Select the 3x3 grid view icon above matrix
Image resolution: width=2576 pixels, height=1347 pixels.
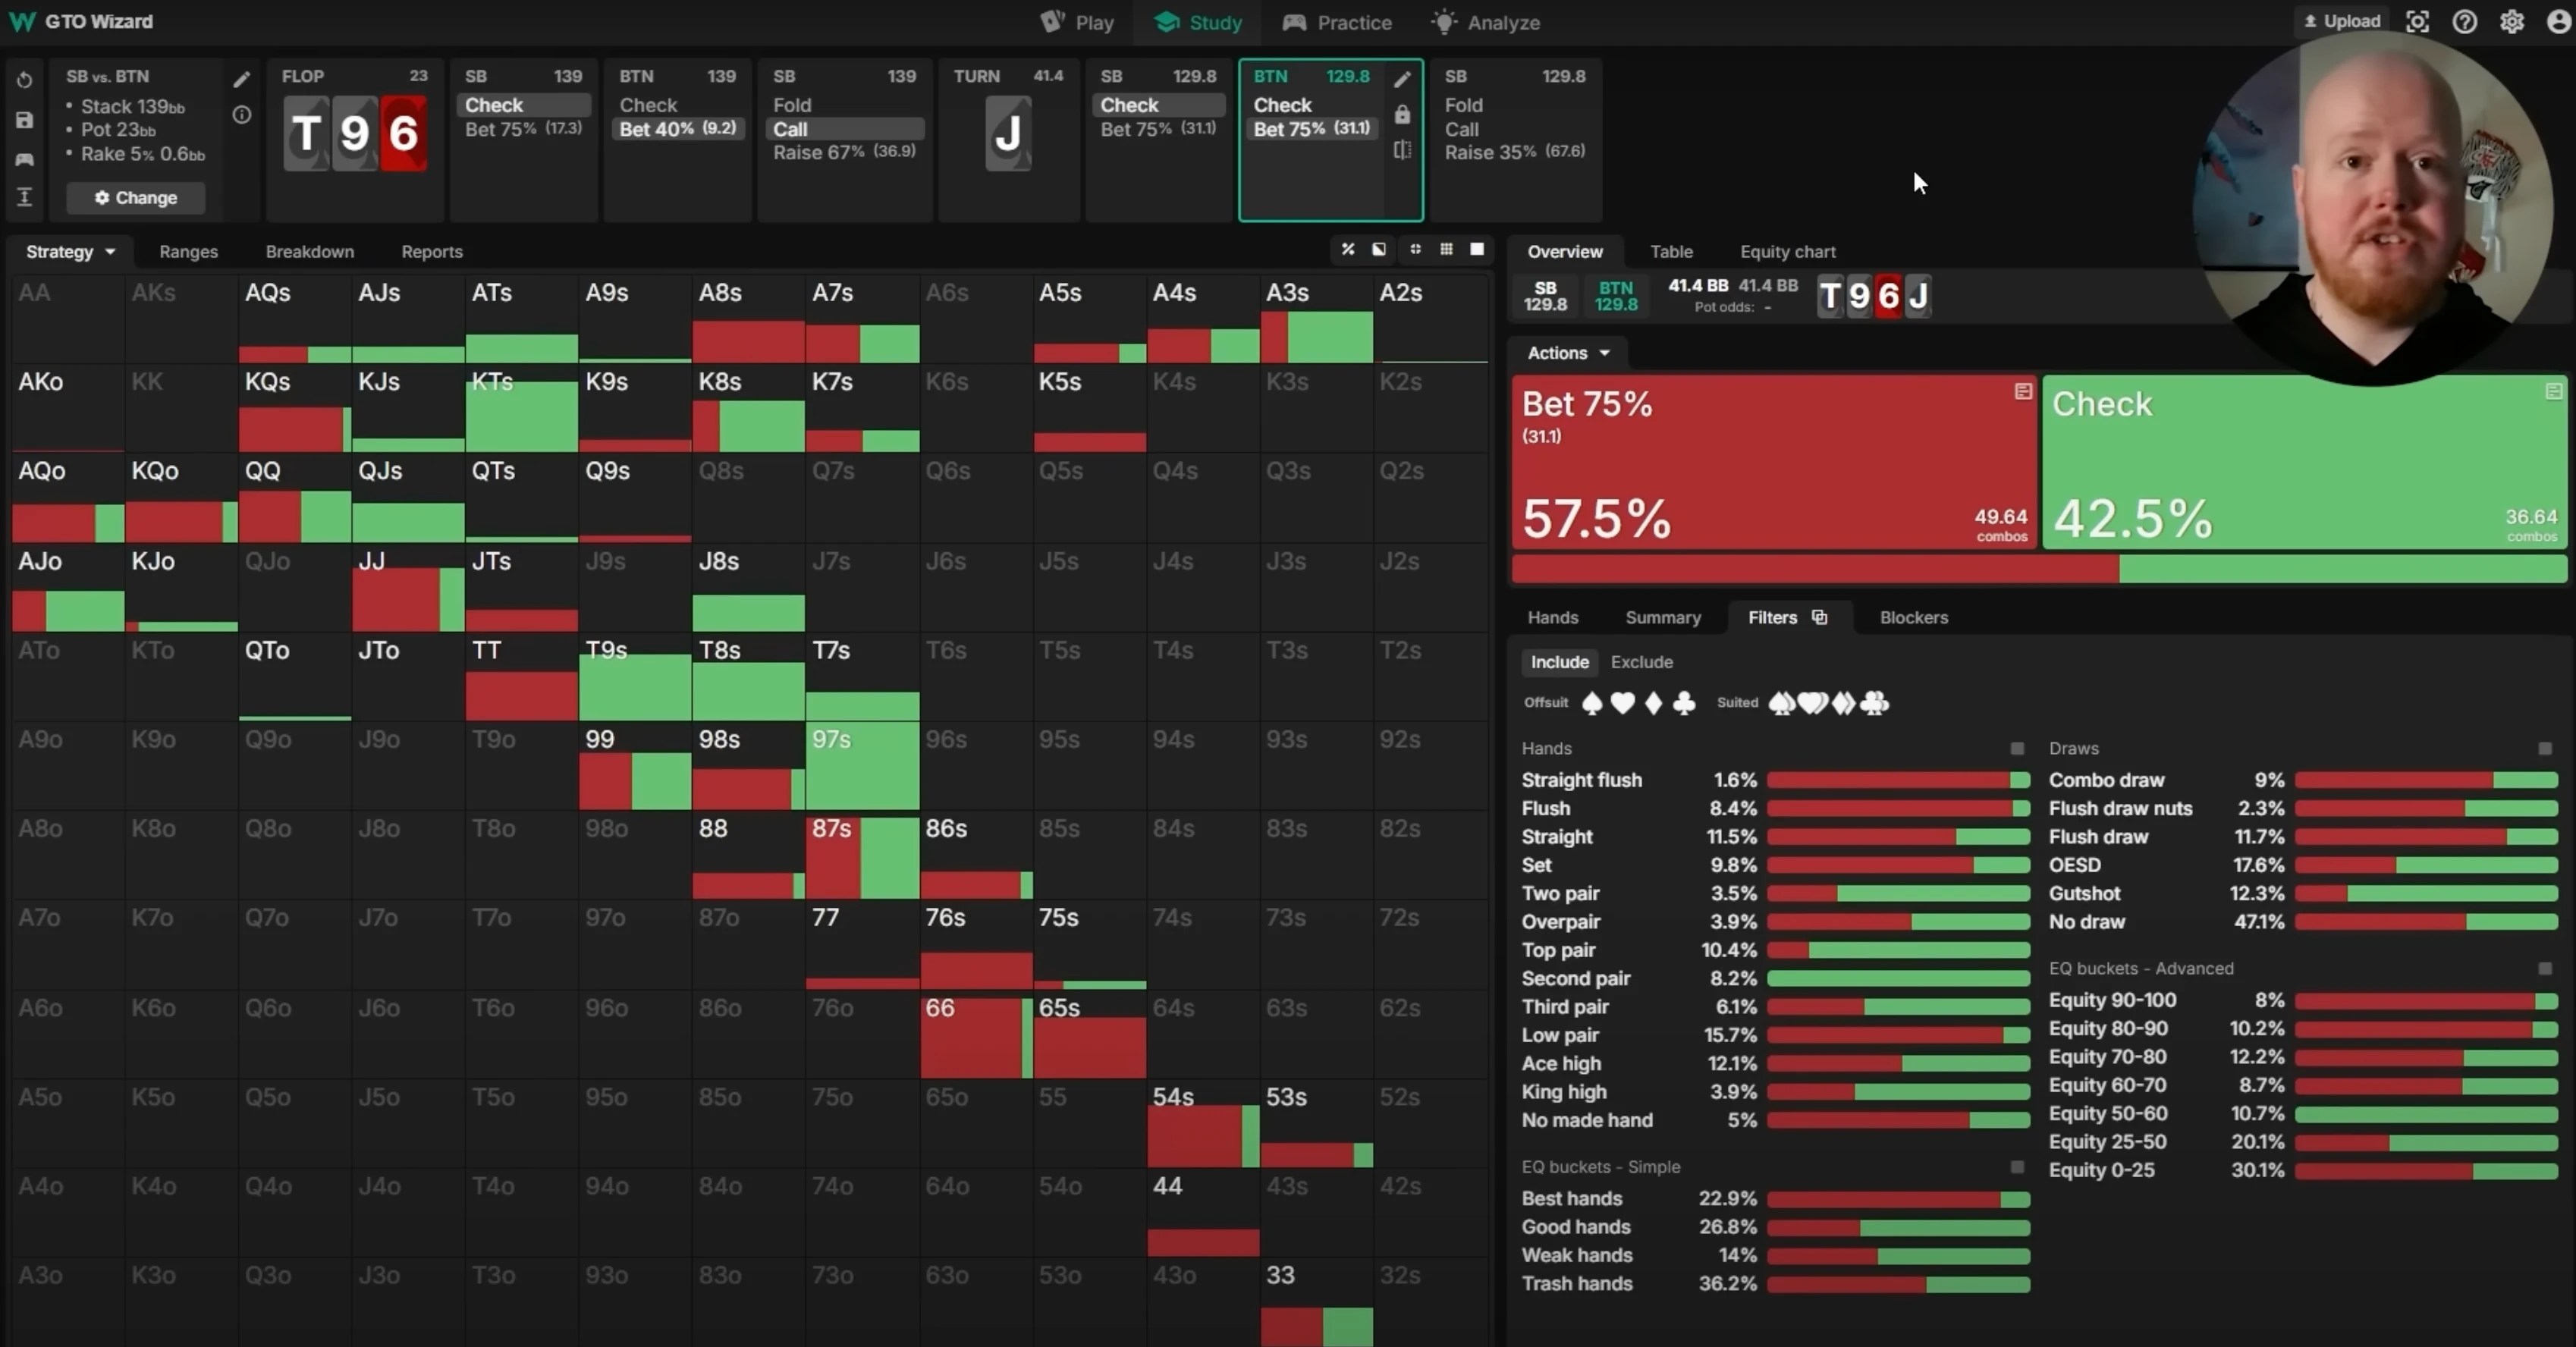(x=1446, y=249)
